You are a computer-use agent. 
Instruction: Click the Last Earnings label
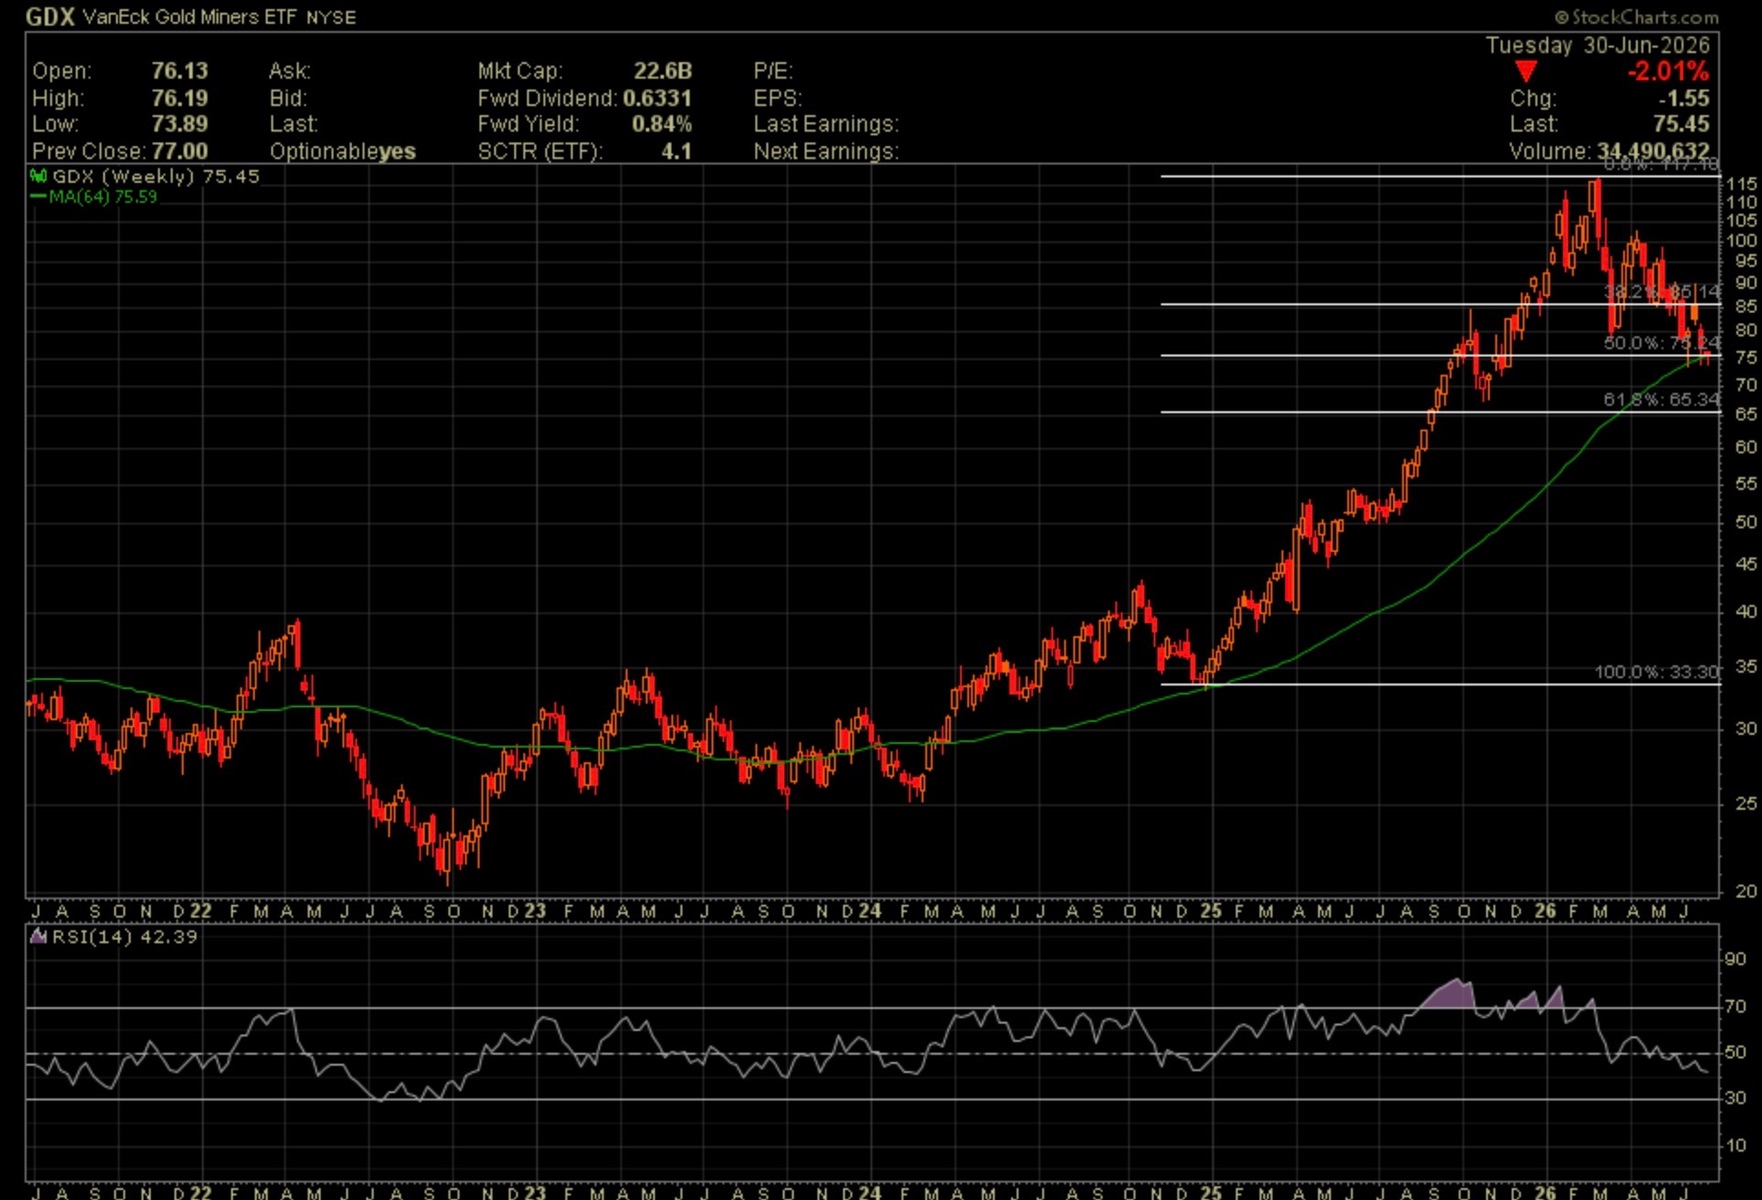[x=826, y=124]
